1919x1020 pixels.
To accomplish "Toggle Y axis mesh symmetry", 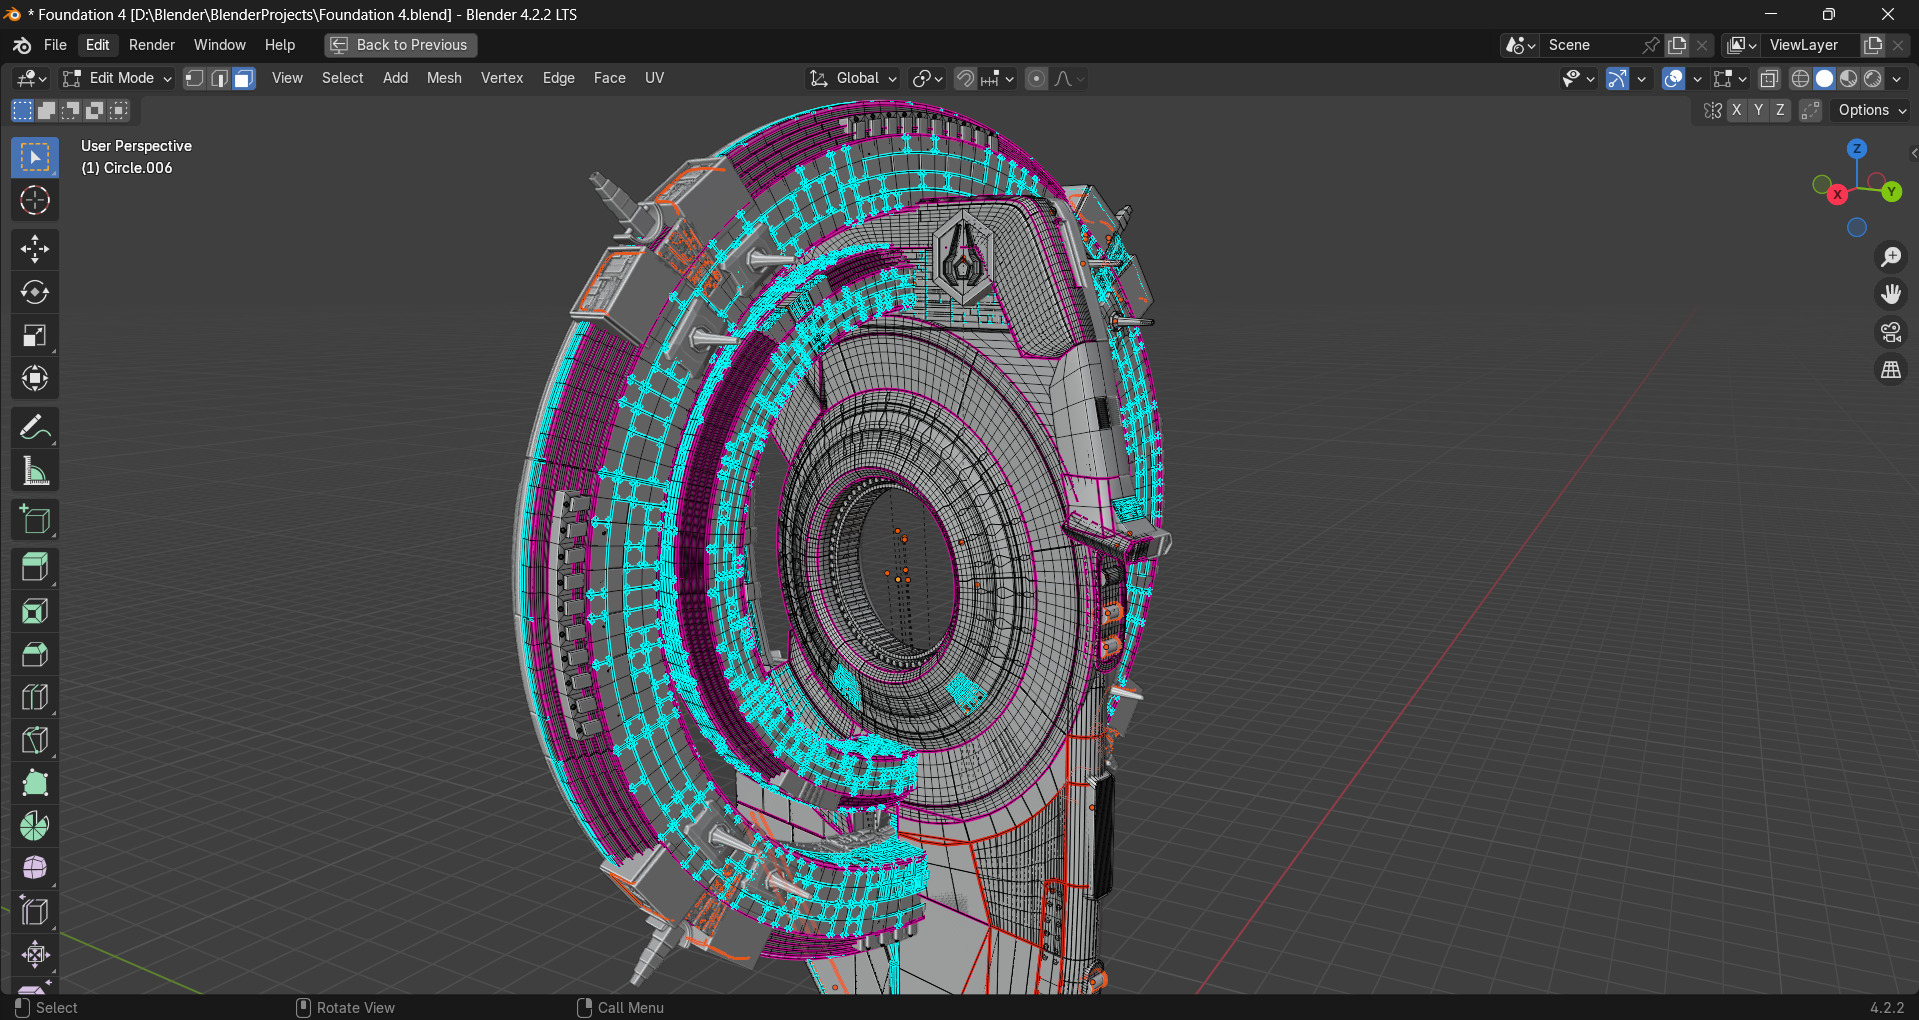I will (x=1758, y=110).
